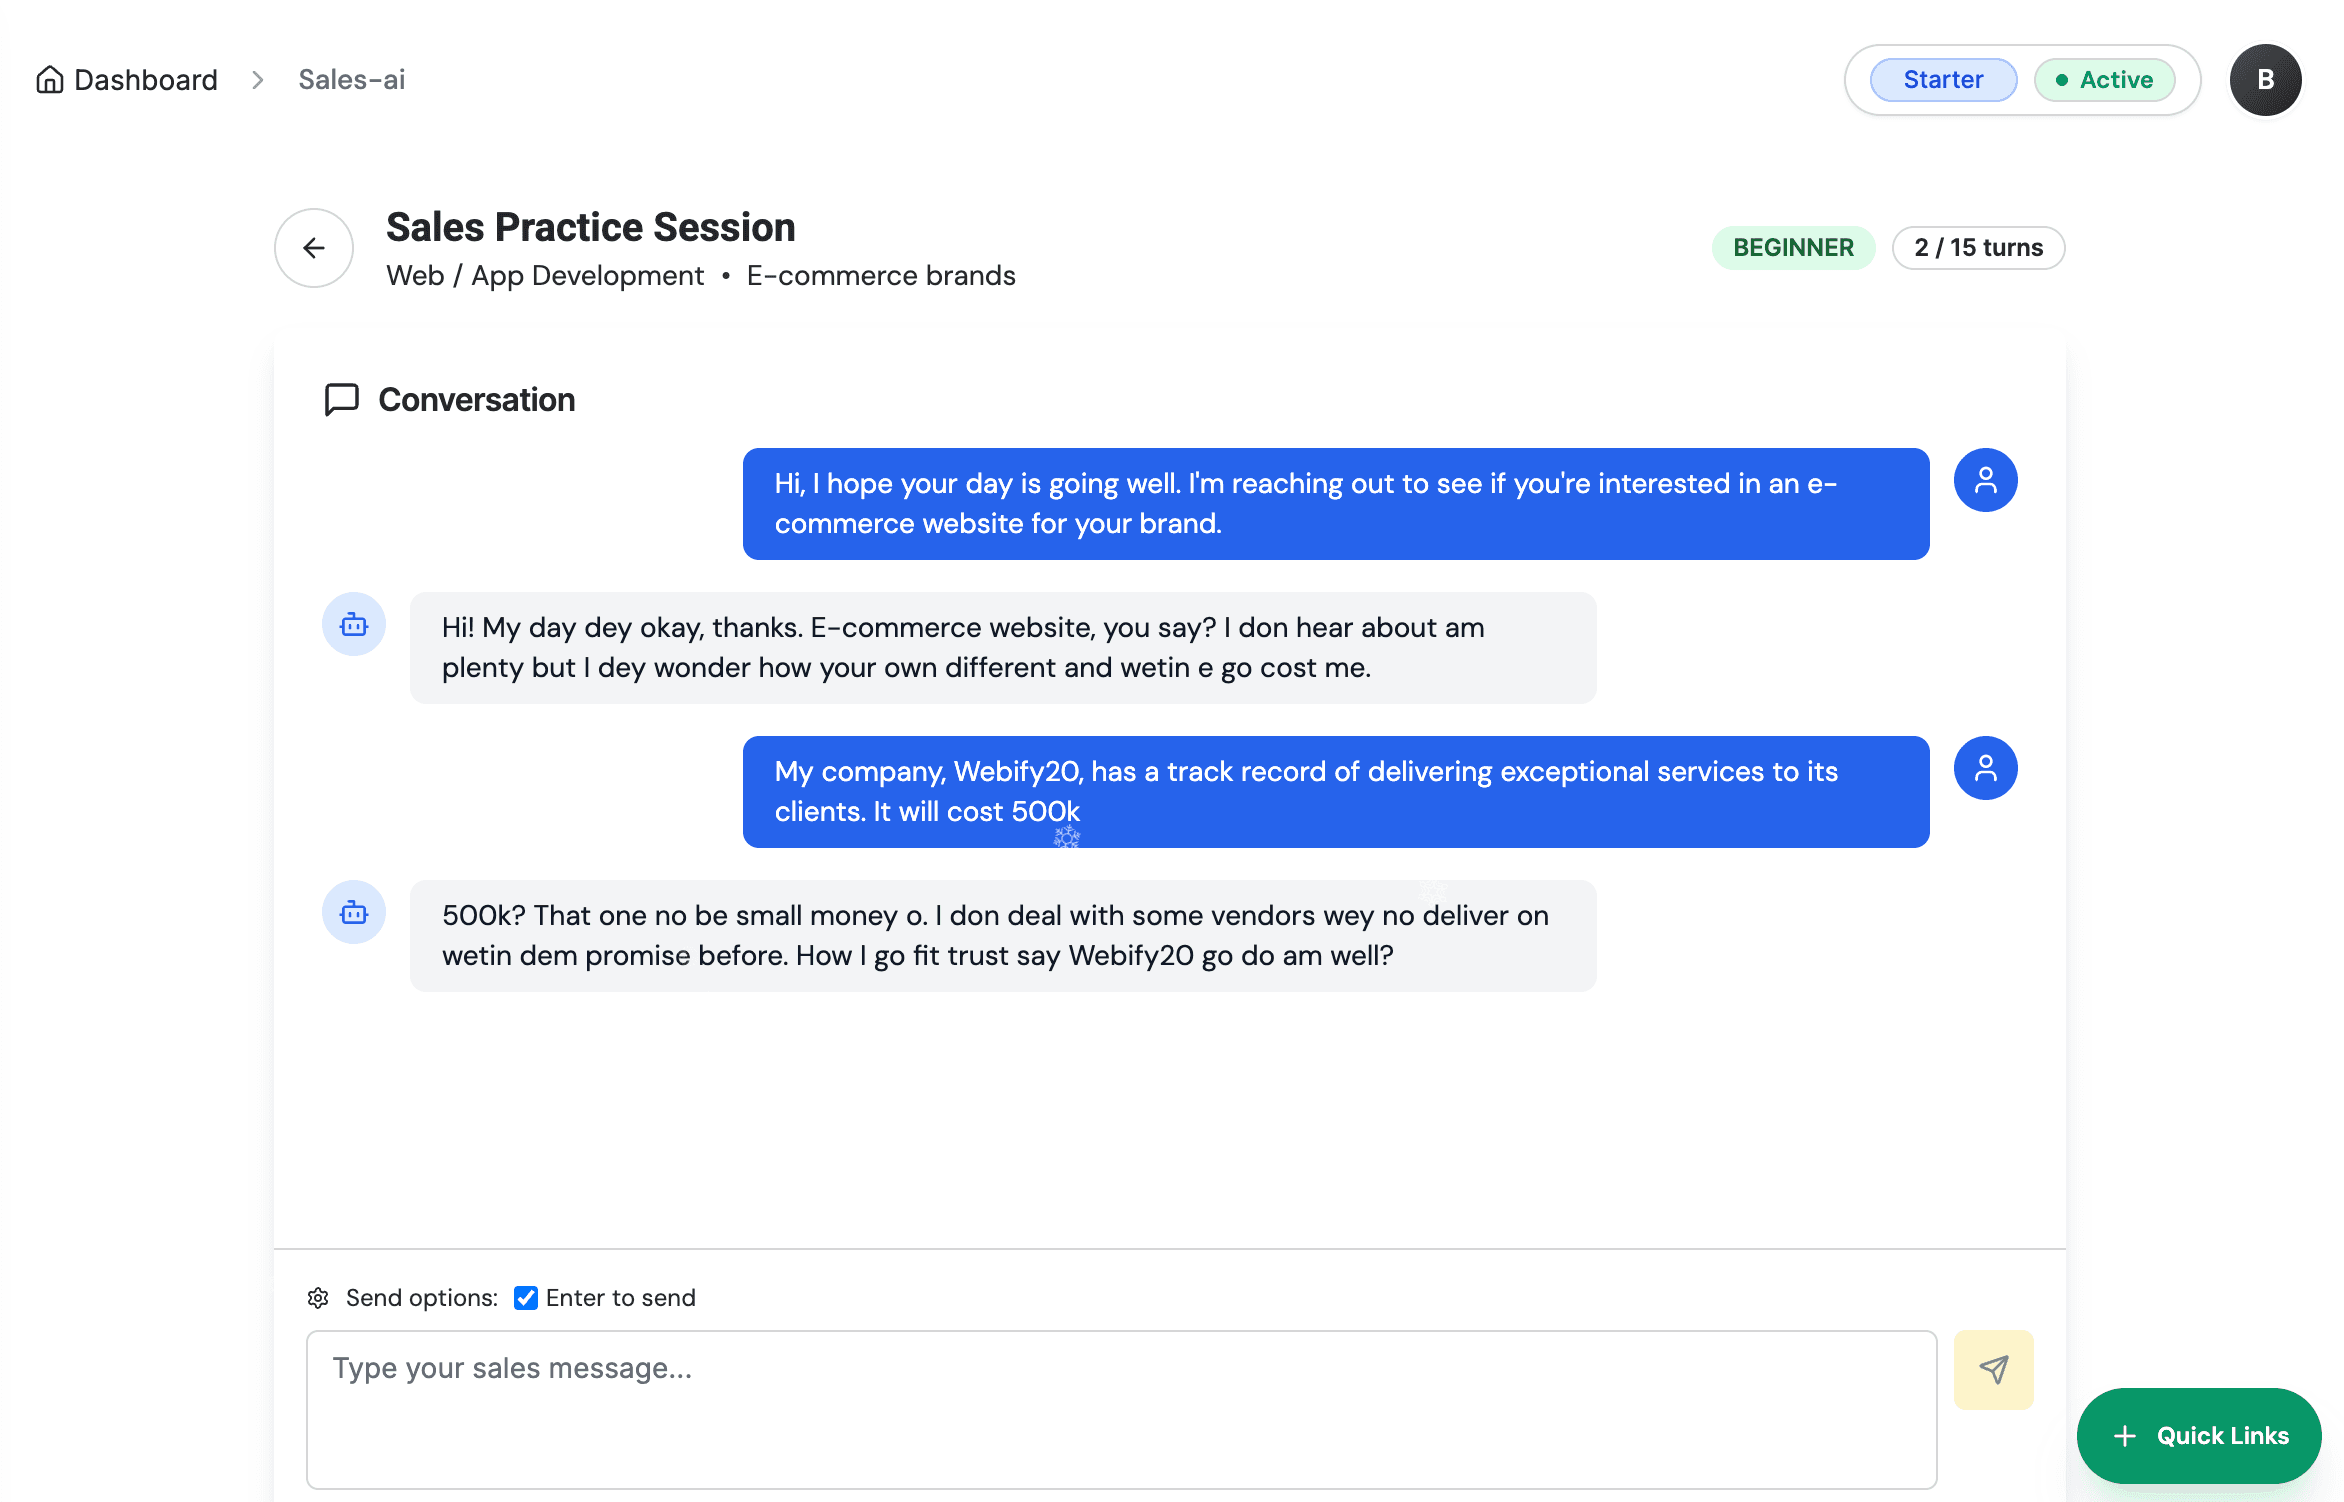Image resolution: width=2344 pixels, height=1502 pixels.
Task: Open the B profile avatar menu
Action: tap(2264, 79)
